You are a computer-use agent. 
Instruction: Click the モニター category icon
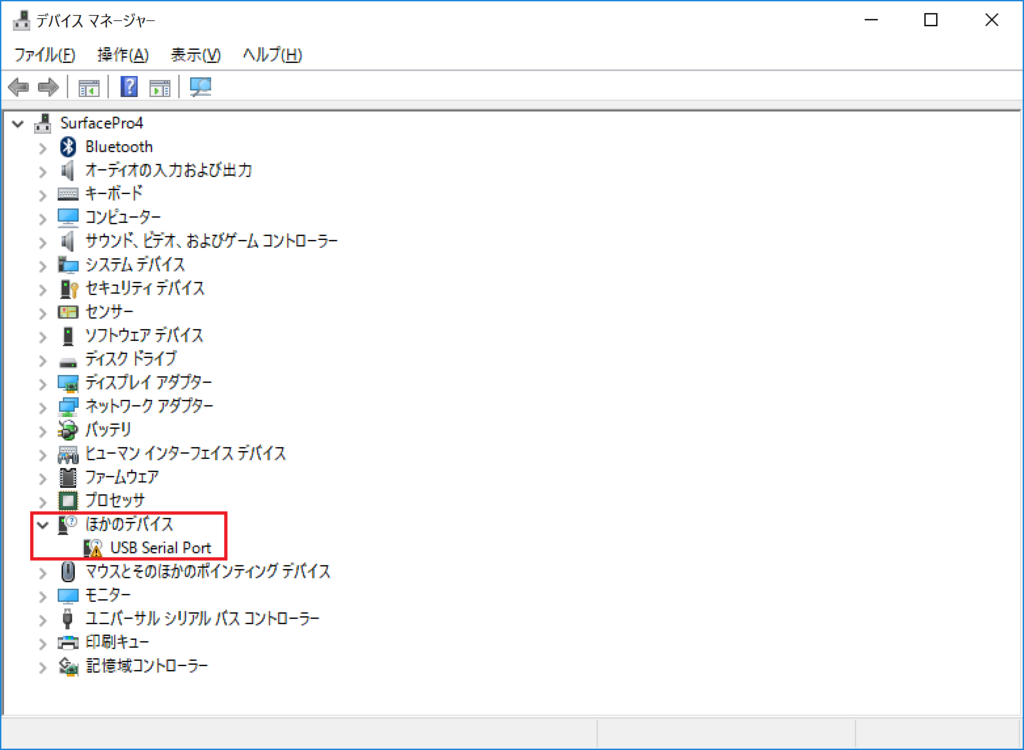68,595
